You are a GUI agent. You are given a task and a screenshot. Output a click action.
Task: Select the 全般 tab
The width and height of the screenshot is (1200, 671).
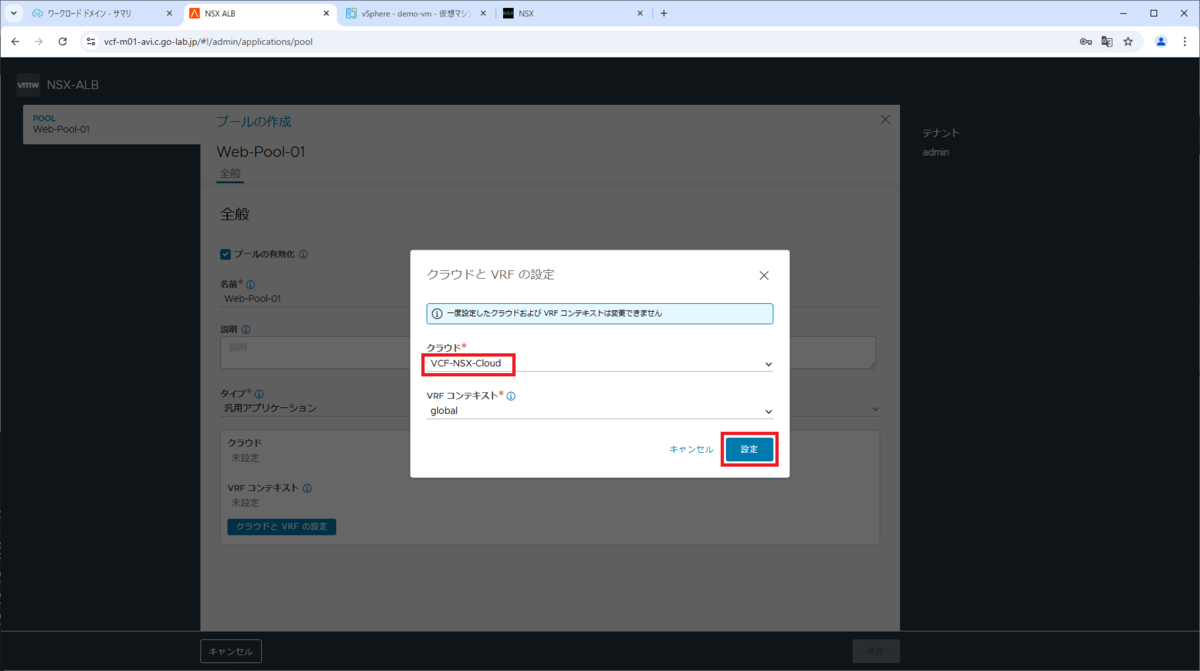230,173
